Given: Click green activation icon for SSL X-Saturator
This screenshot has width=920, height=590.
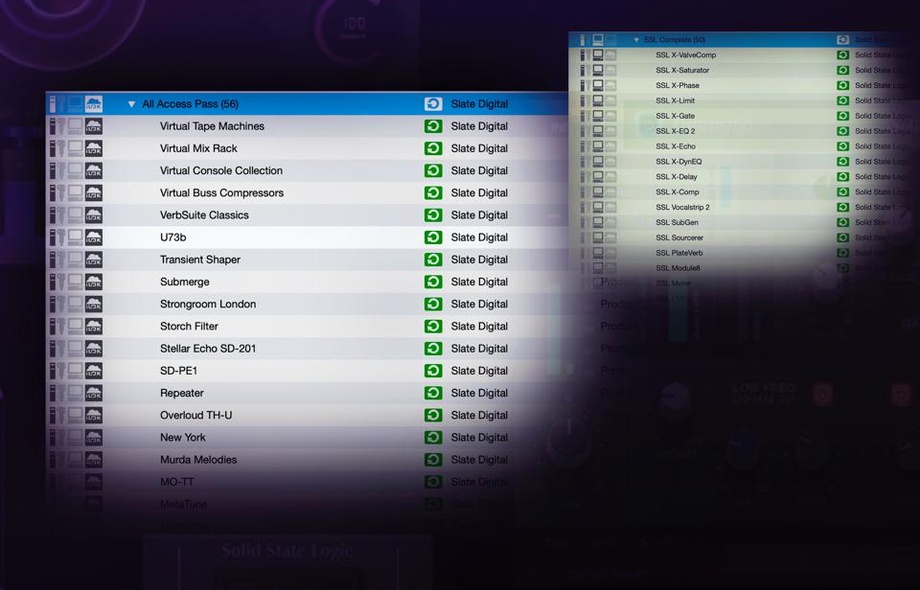Looking at the screenshot, I should pos(843,70).
